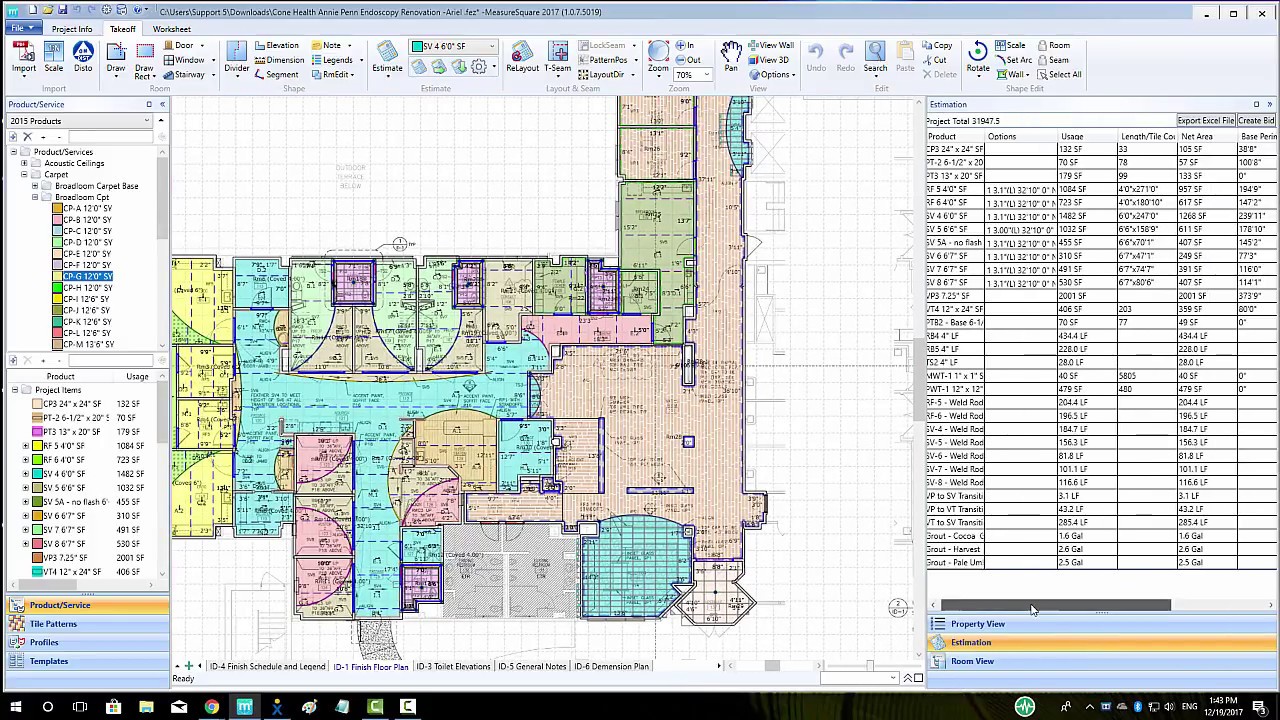The height and width of the screenshot is (720, 1280).
Task: Select the Draw room tool
Action: click(116, 57)
